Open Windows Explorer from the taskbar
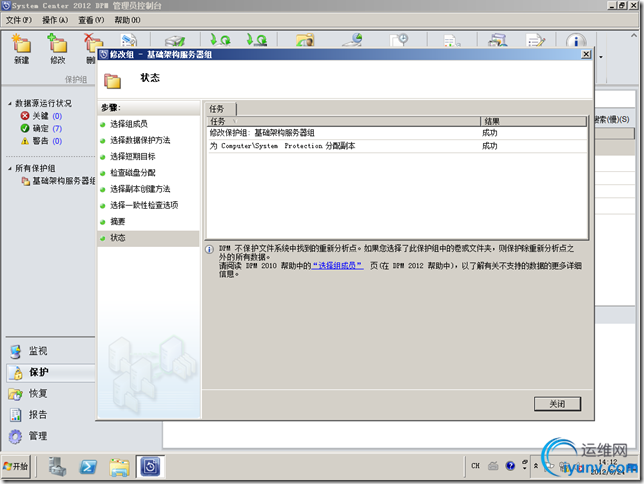644x484 pixels. coord(119,467)
